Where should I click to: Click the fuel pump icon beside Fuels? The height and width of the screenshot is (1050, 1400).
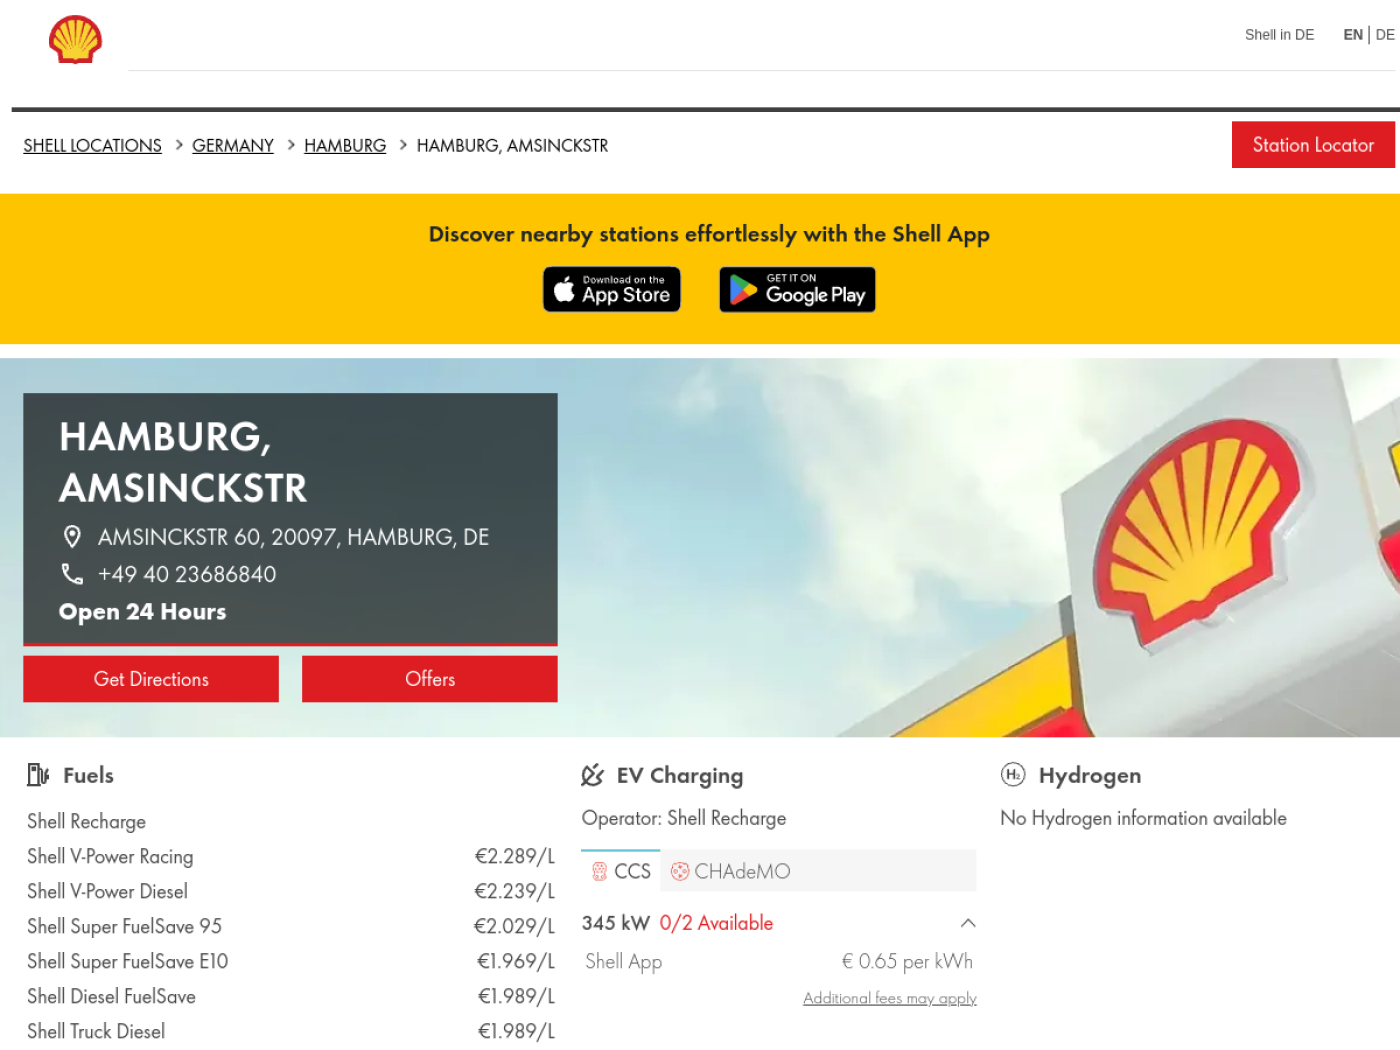pyautogui.click(x=38, y=775)
